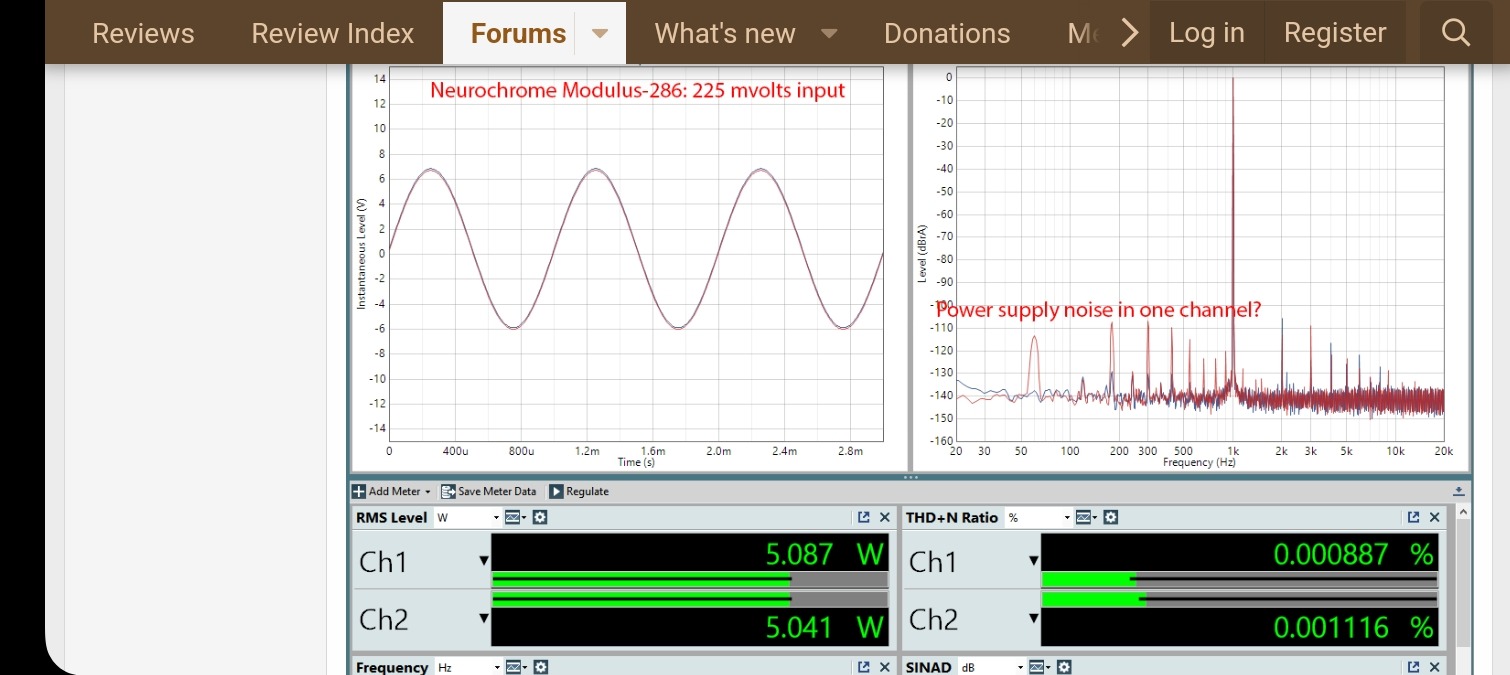
Task: Expand the What's new dropdown arrow
Action: 829,33
